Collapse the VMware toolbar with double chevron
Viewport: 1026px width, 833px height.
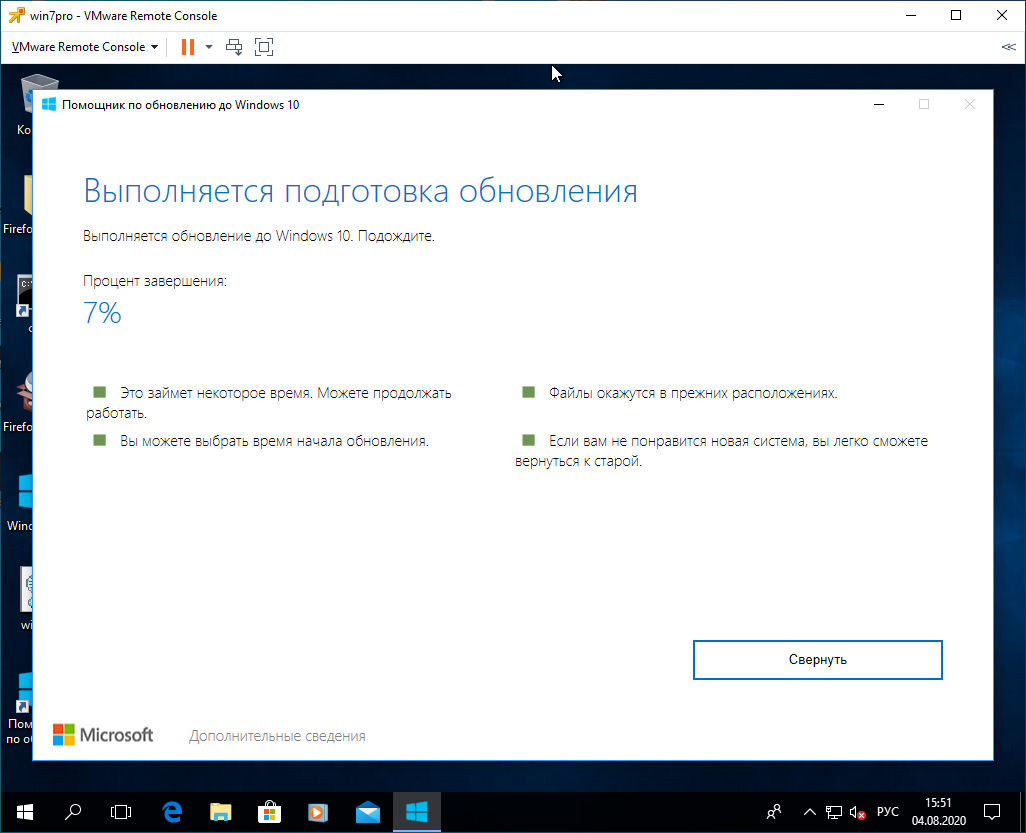(x=1008, y=47)
